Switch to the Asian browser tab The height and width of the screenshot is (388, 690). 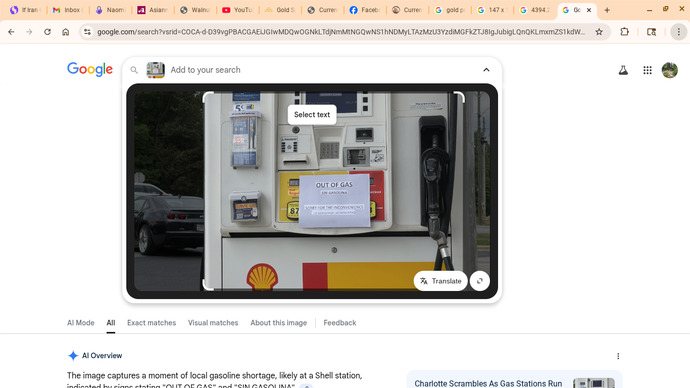(152, 10)
